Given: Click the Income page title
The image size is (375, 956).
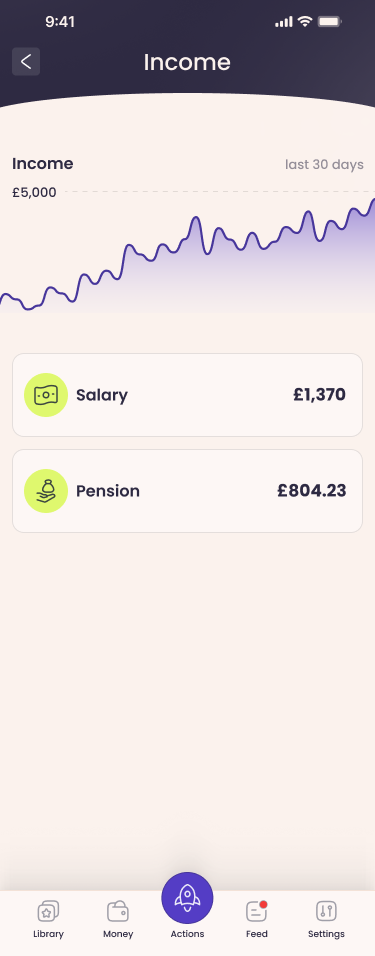Looking at the screenshot, I should (187, 62).
